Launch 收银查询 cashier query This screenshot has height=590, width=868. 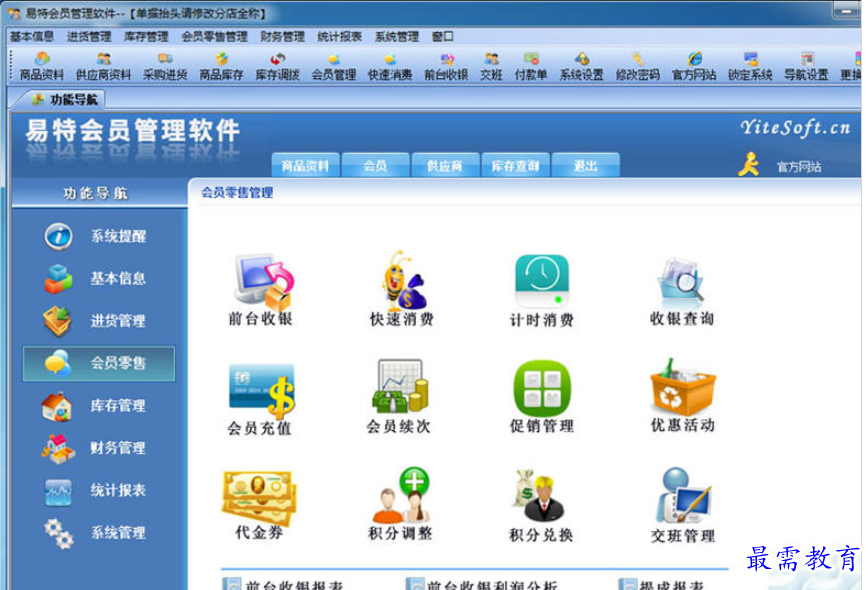pos(683,290)
